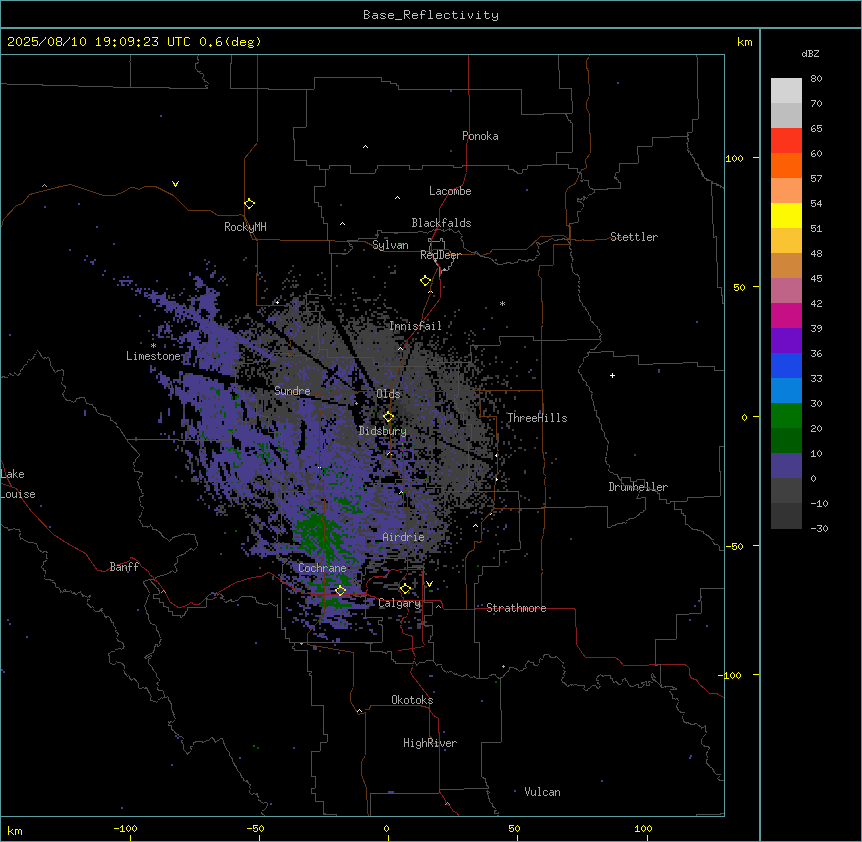
Task: Select the Strathmore label
Action: [x=516, y=608]
